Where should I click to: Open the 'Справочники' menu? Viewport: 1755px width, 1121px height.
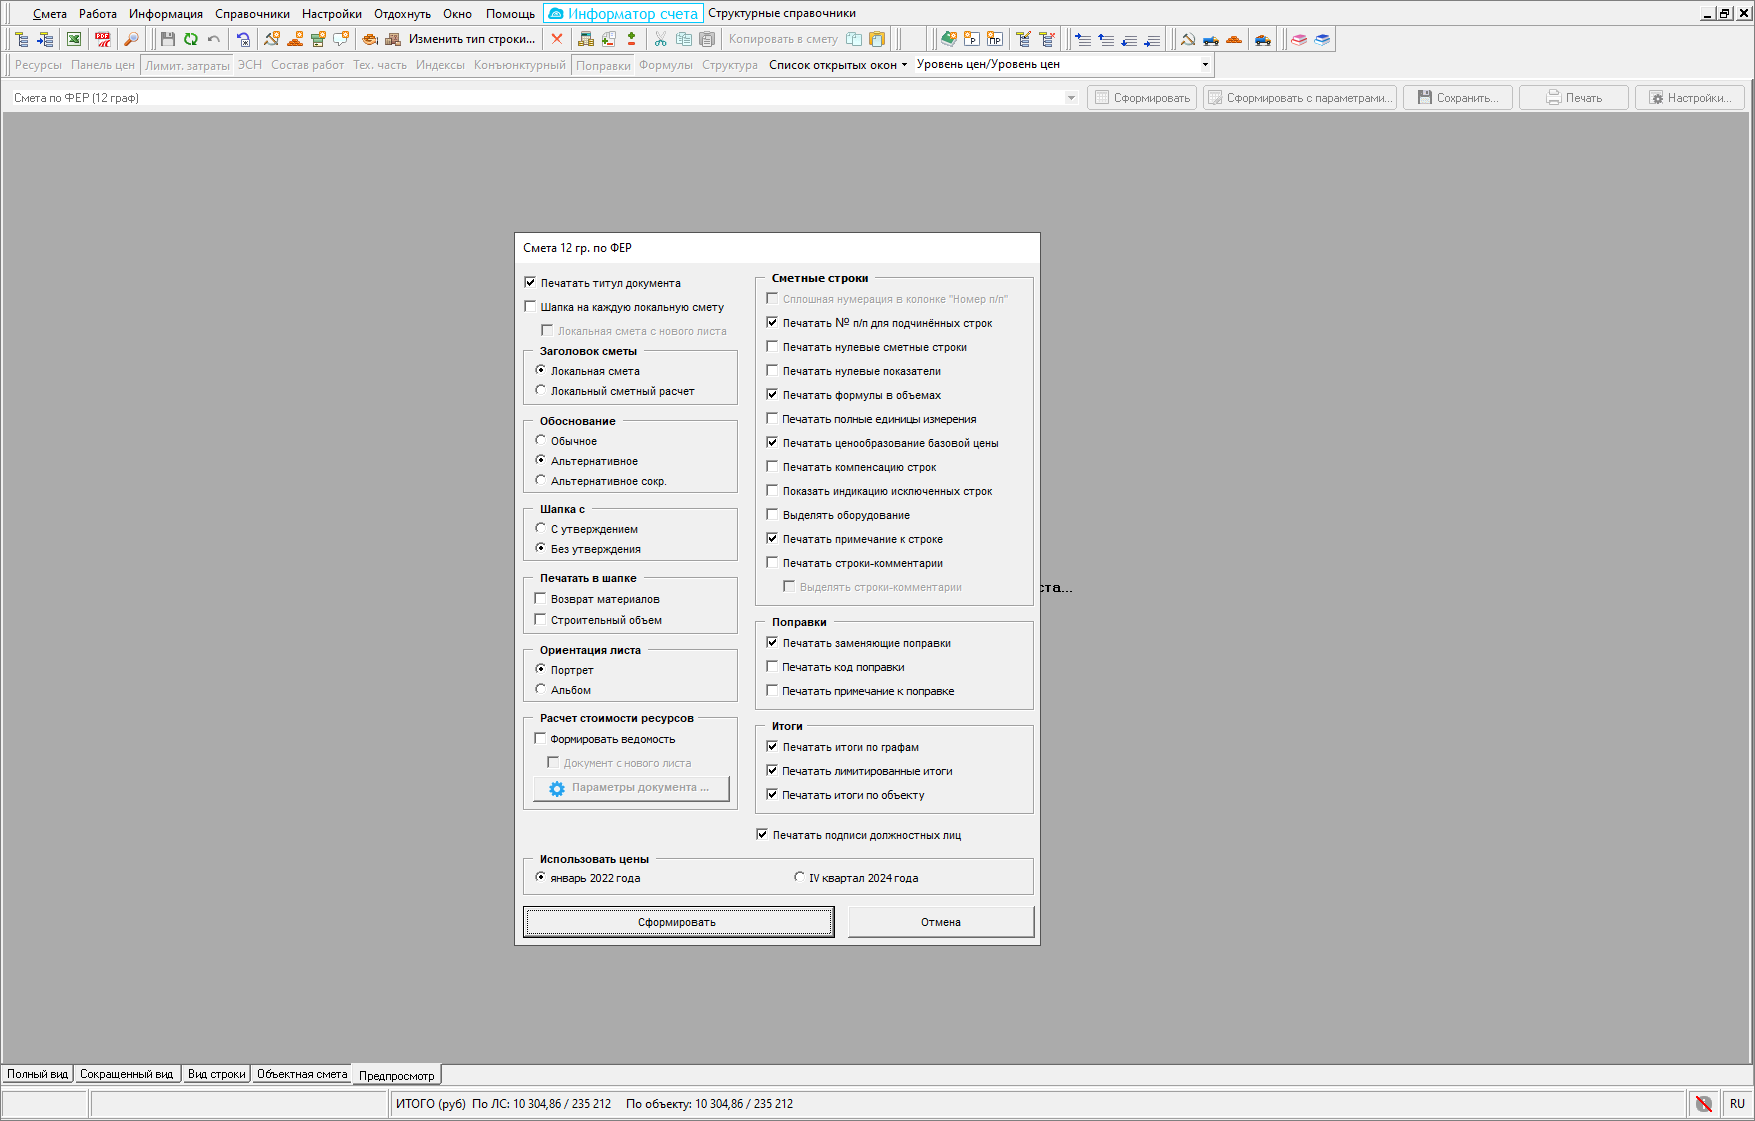(x=252, y=14)
